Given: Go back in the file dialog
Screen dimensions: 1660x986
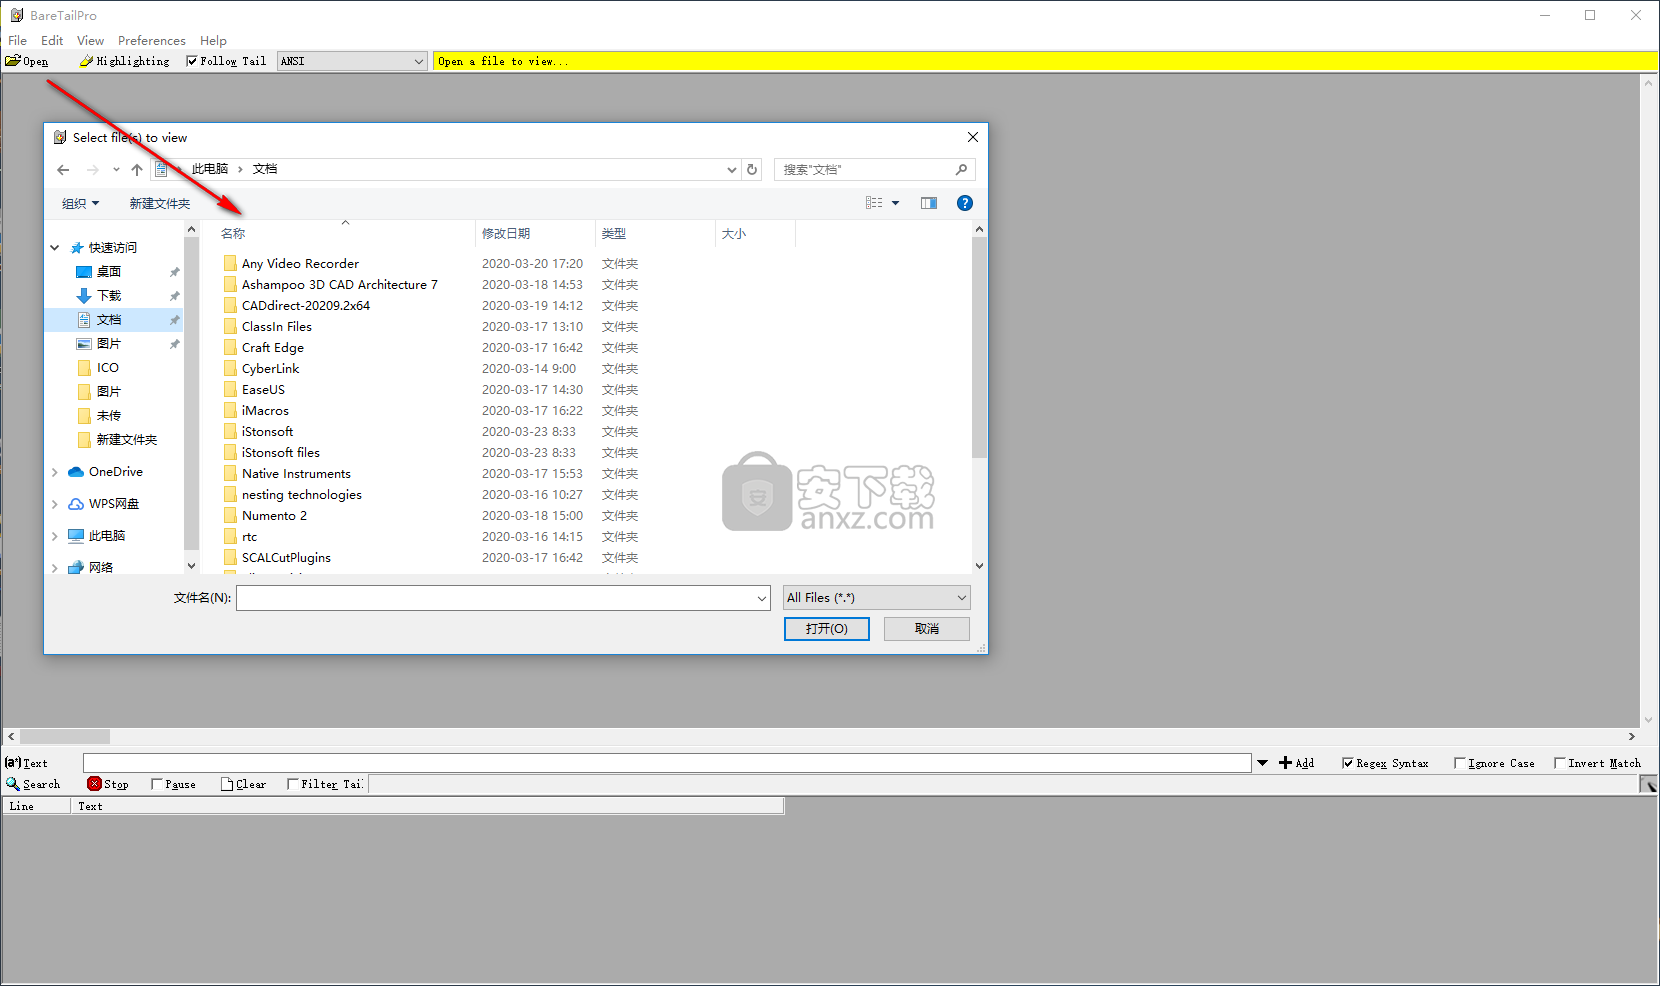Looking at the screenshot, I should coord(63,170).
